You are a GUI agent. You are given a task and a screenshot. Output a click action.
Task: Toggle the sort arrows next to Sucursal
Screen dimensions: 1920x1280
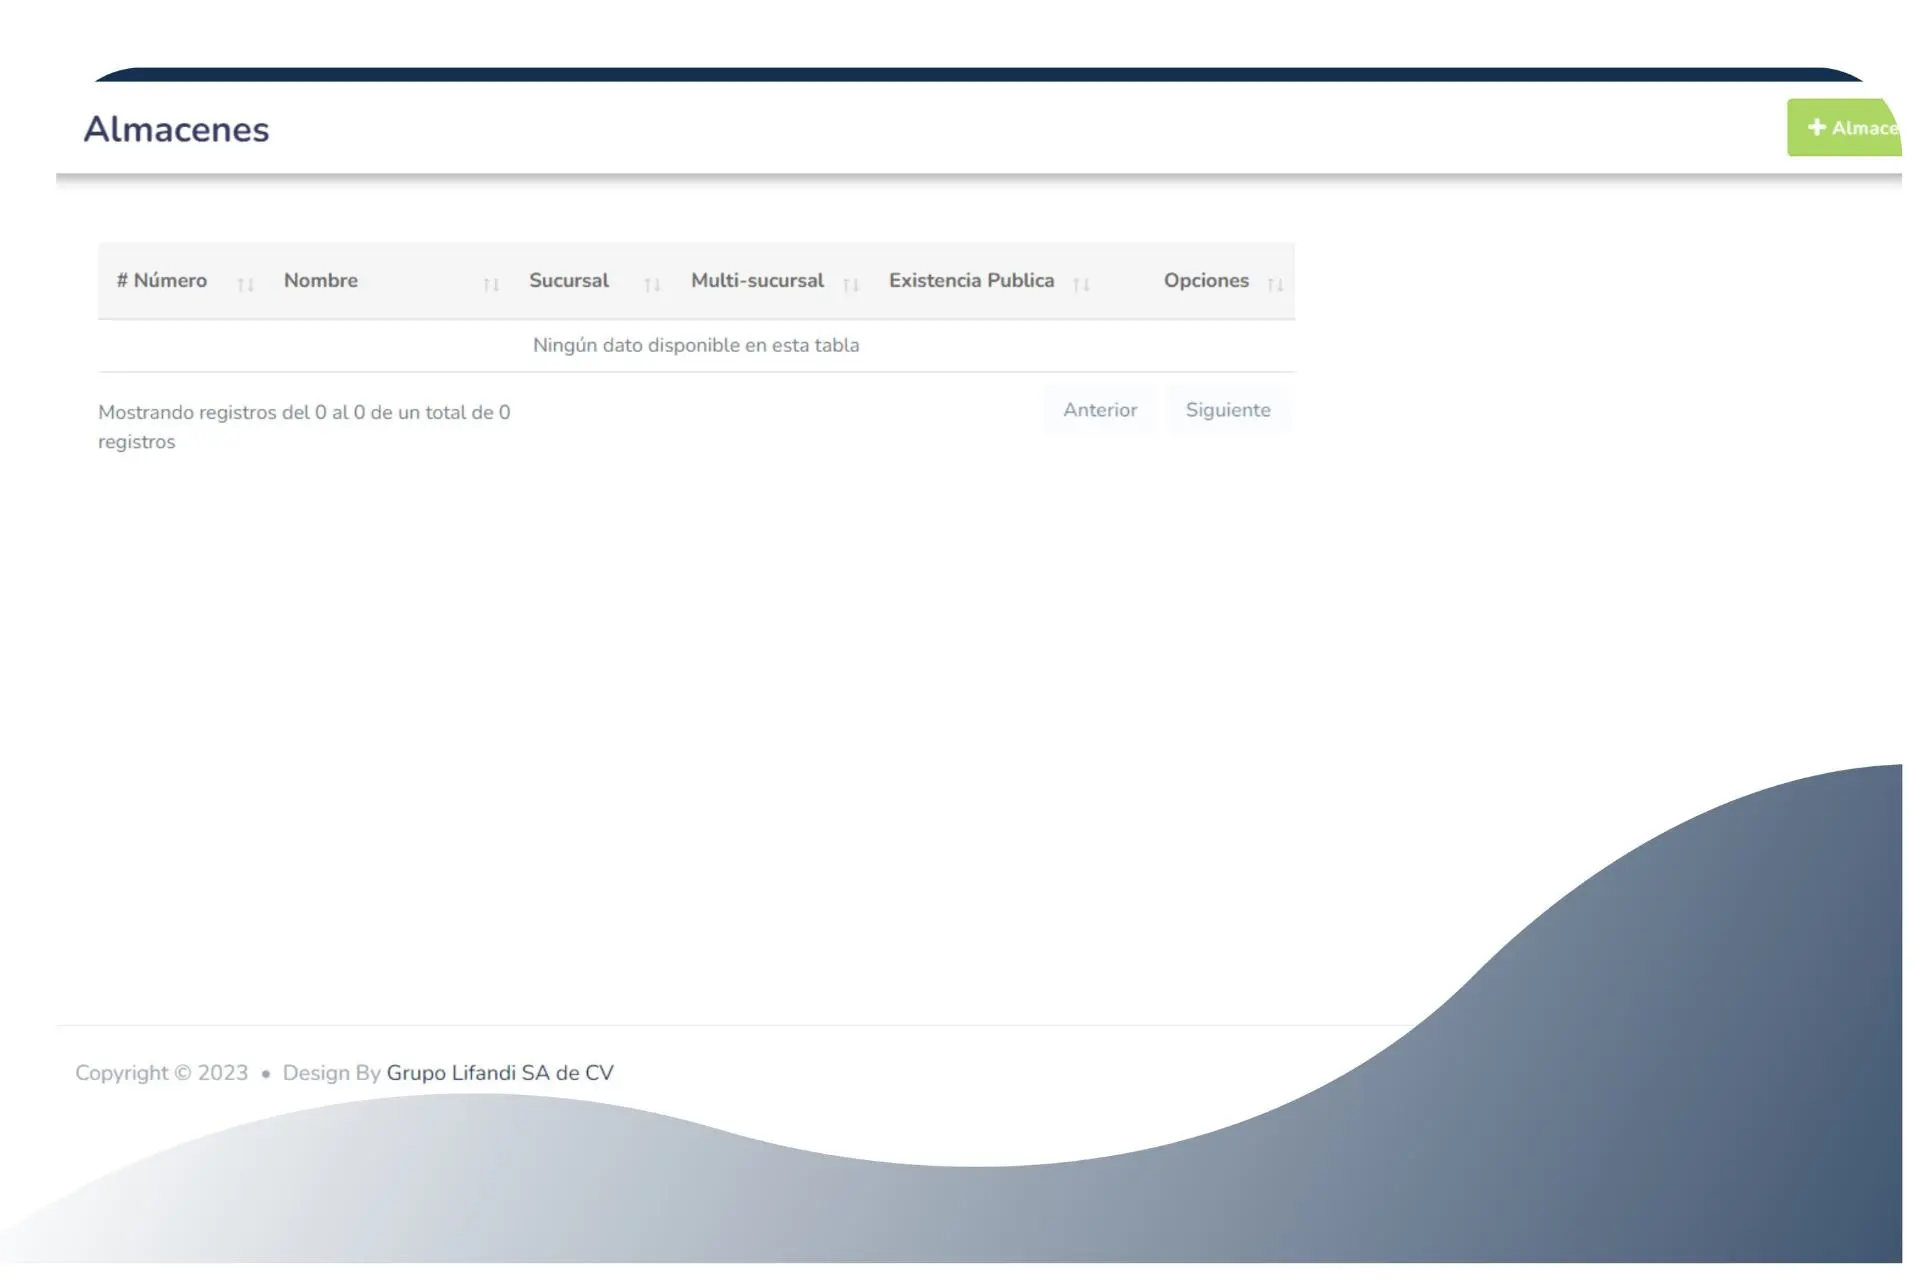point(652,285)
